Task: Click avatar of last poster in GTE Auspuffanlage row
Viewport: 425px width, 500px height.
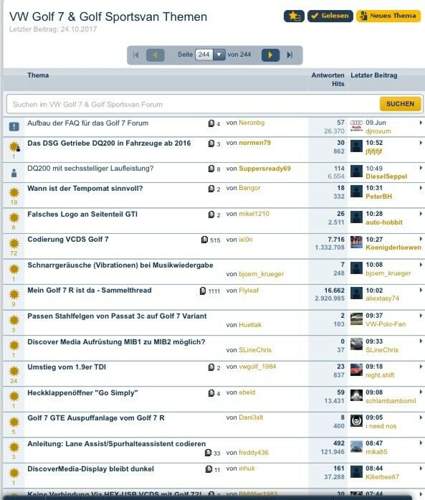Action: [x=356, y=421]
